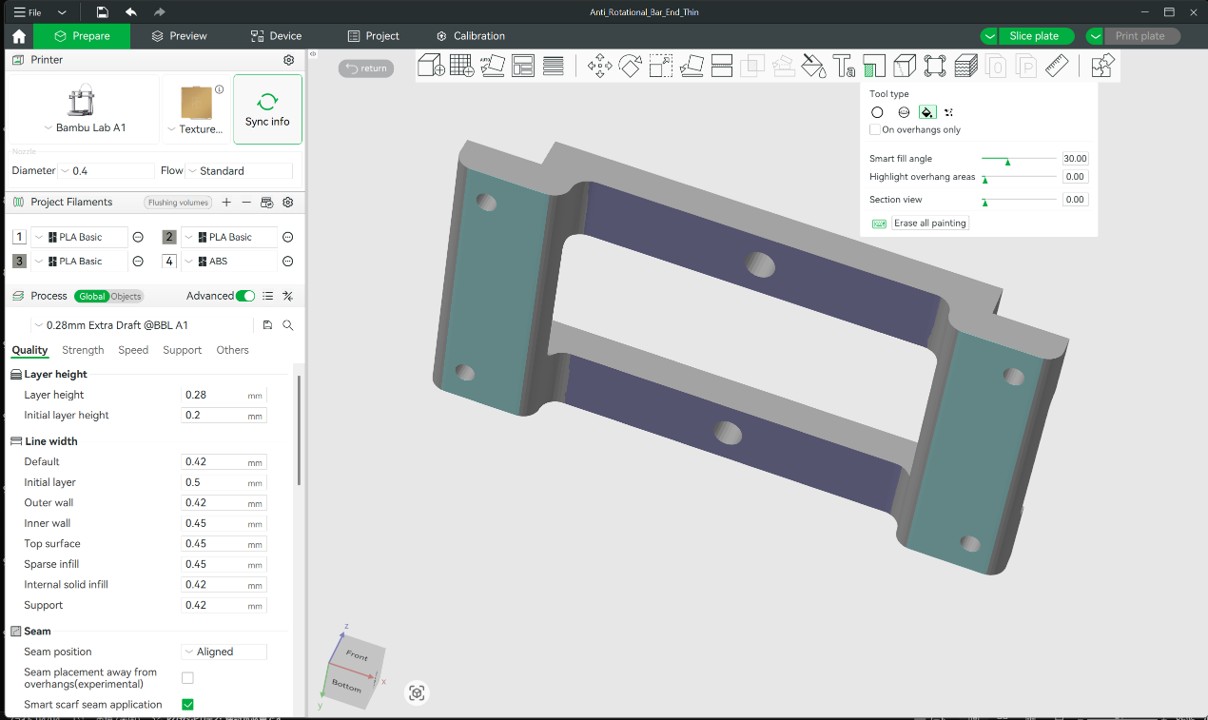Screen dimensions: 1208x720
Task: Activate the Measure tool
Action: 1056,66
